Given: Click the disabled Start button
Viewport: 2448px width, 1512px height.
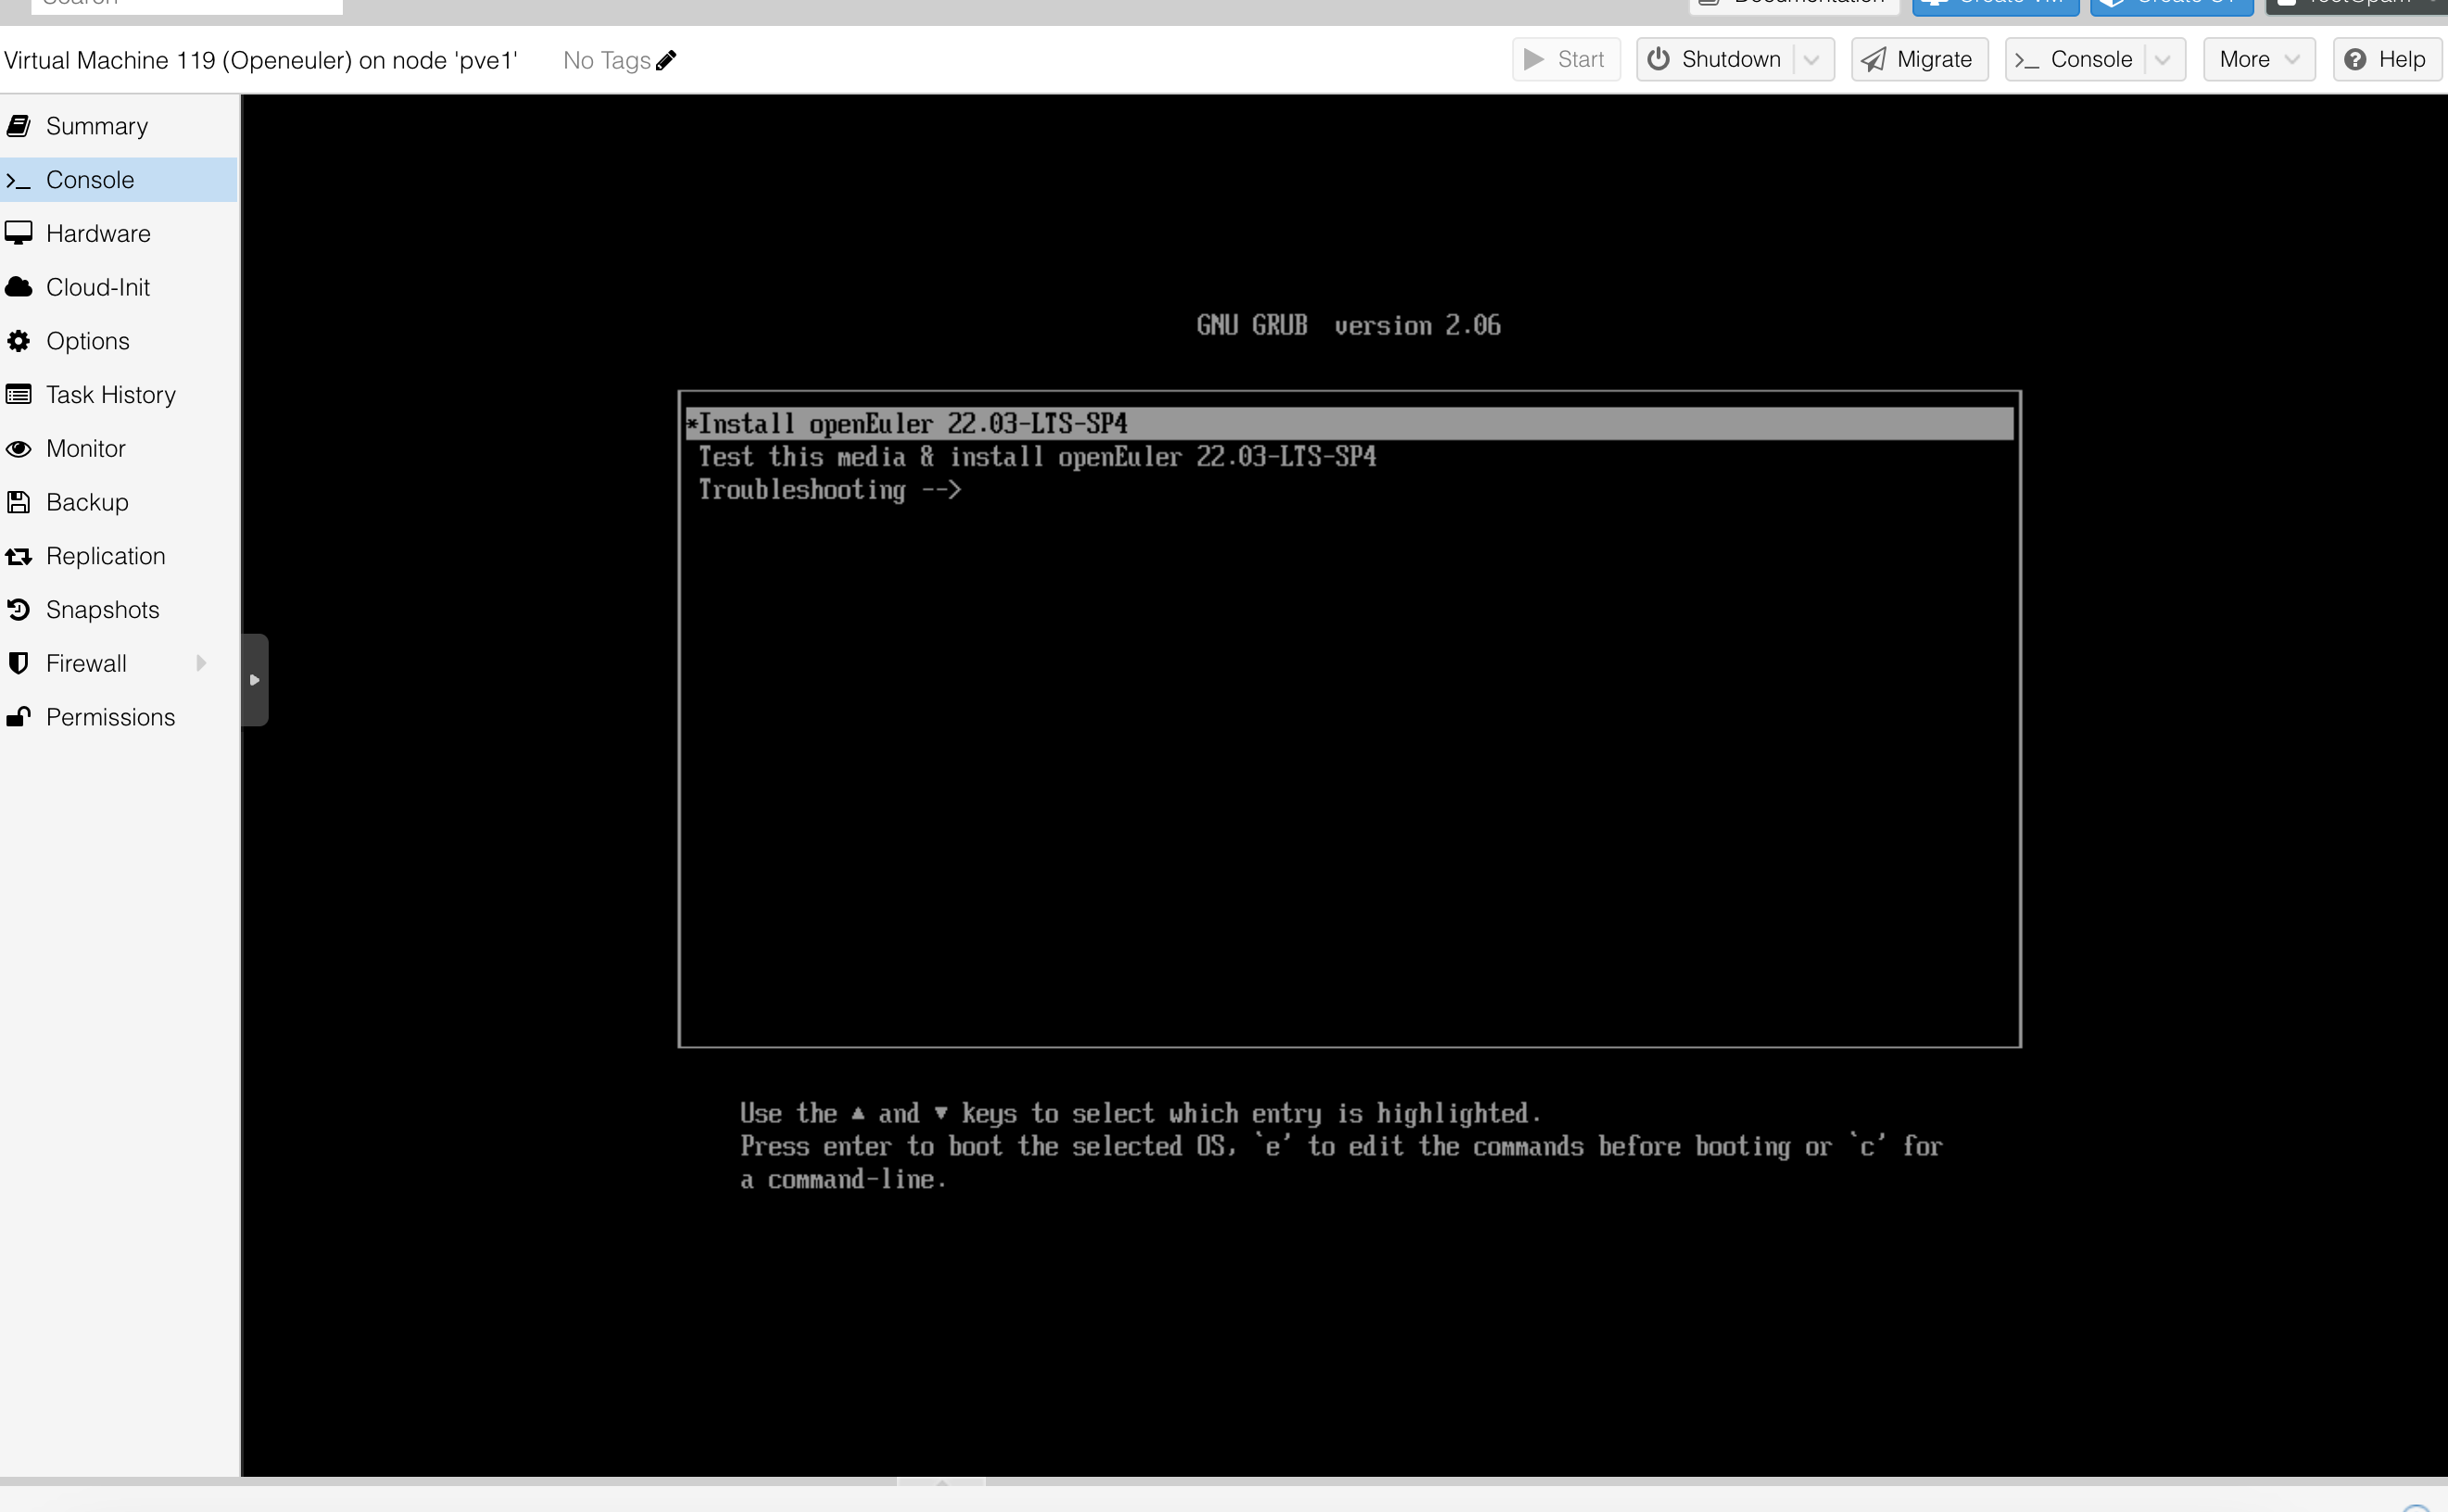Looking at the screenshot, I should click(x=1566, y=60).
